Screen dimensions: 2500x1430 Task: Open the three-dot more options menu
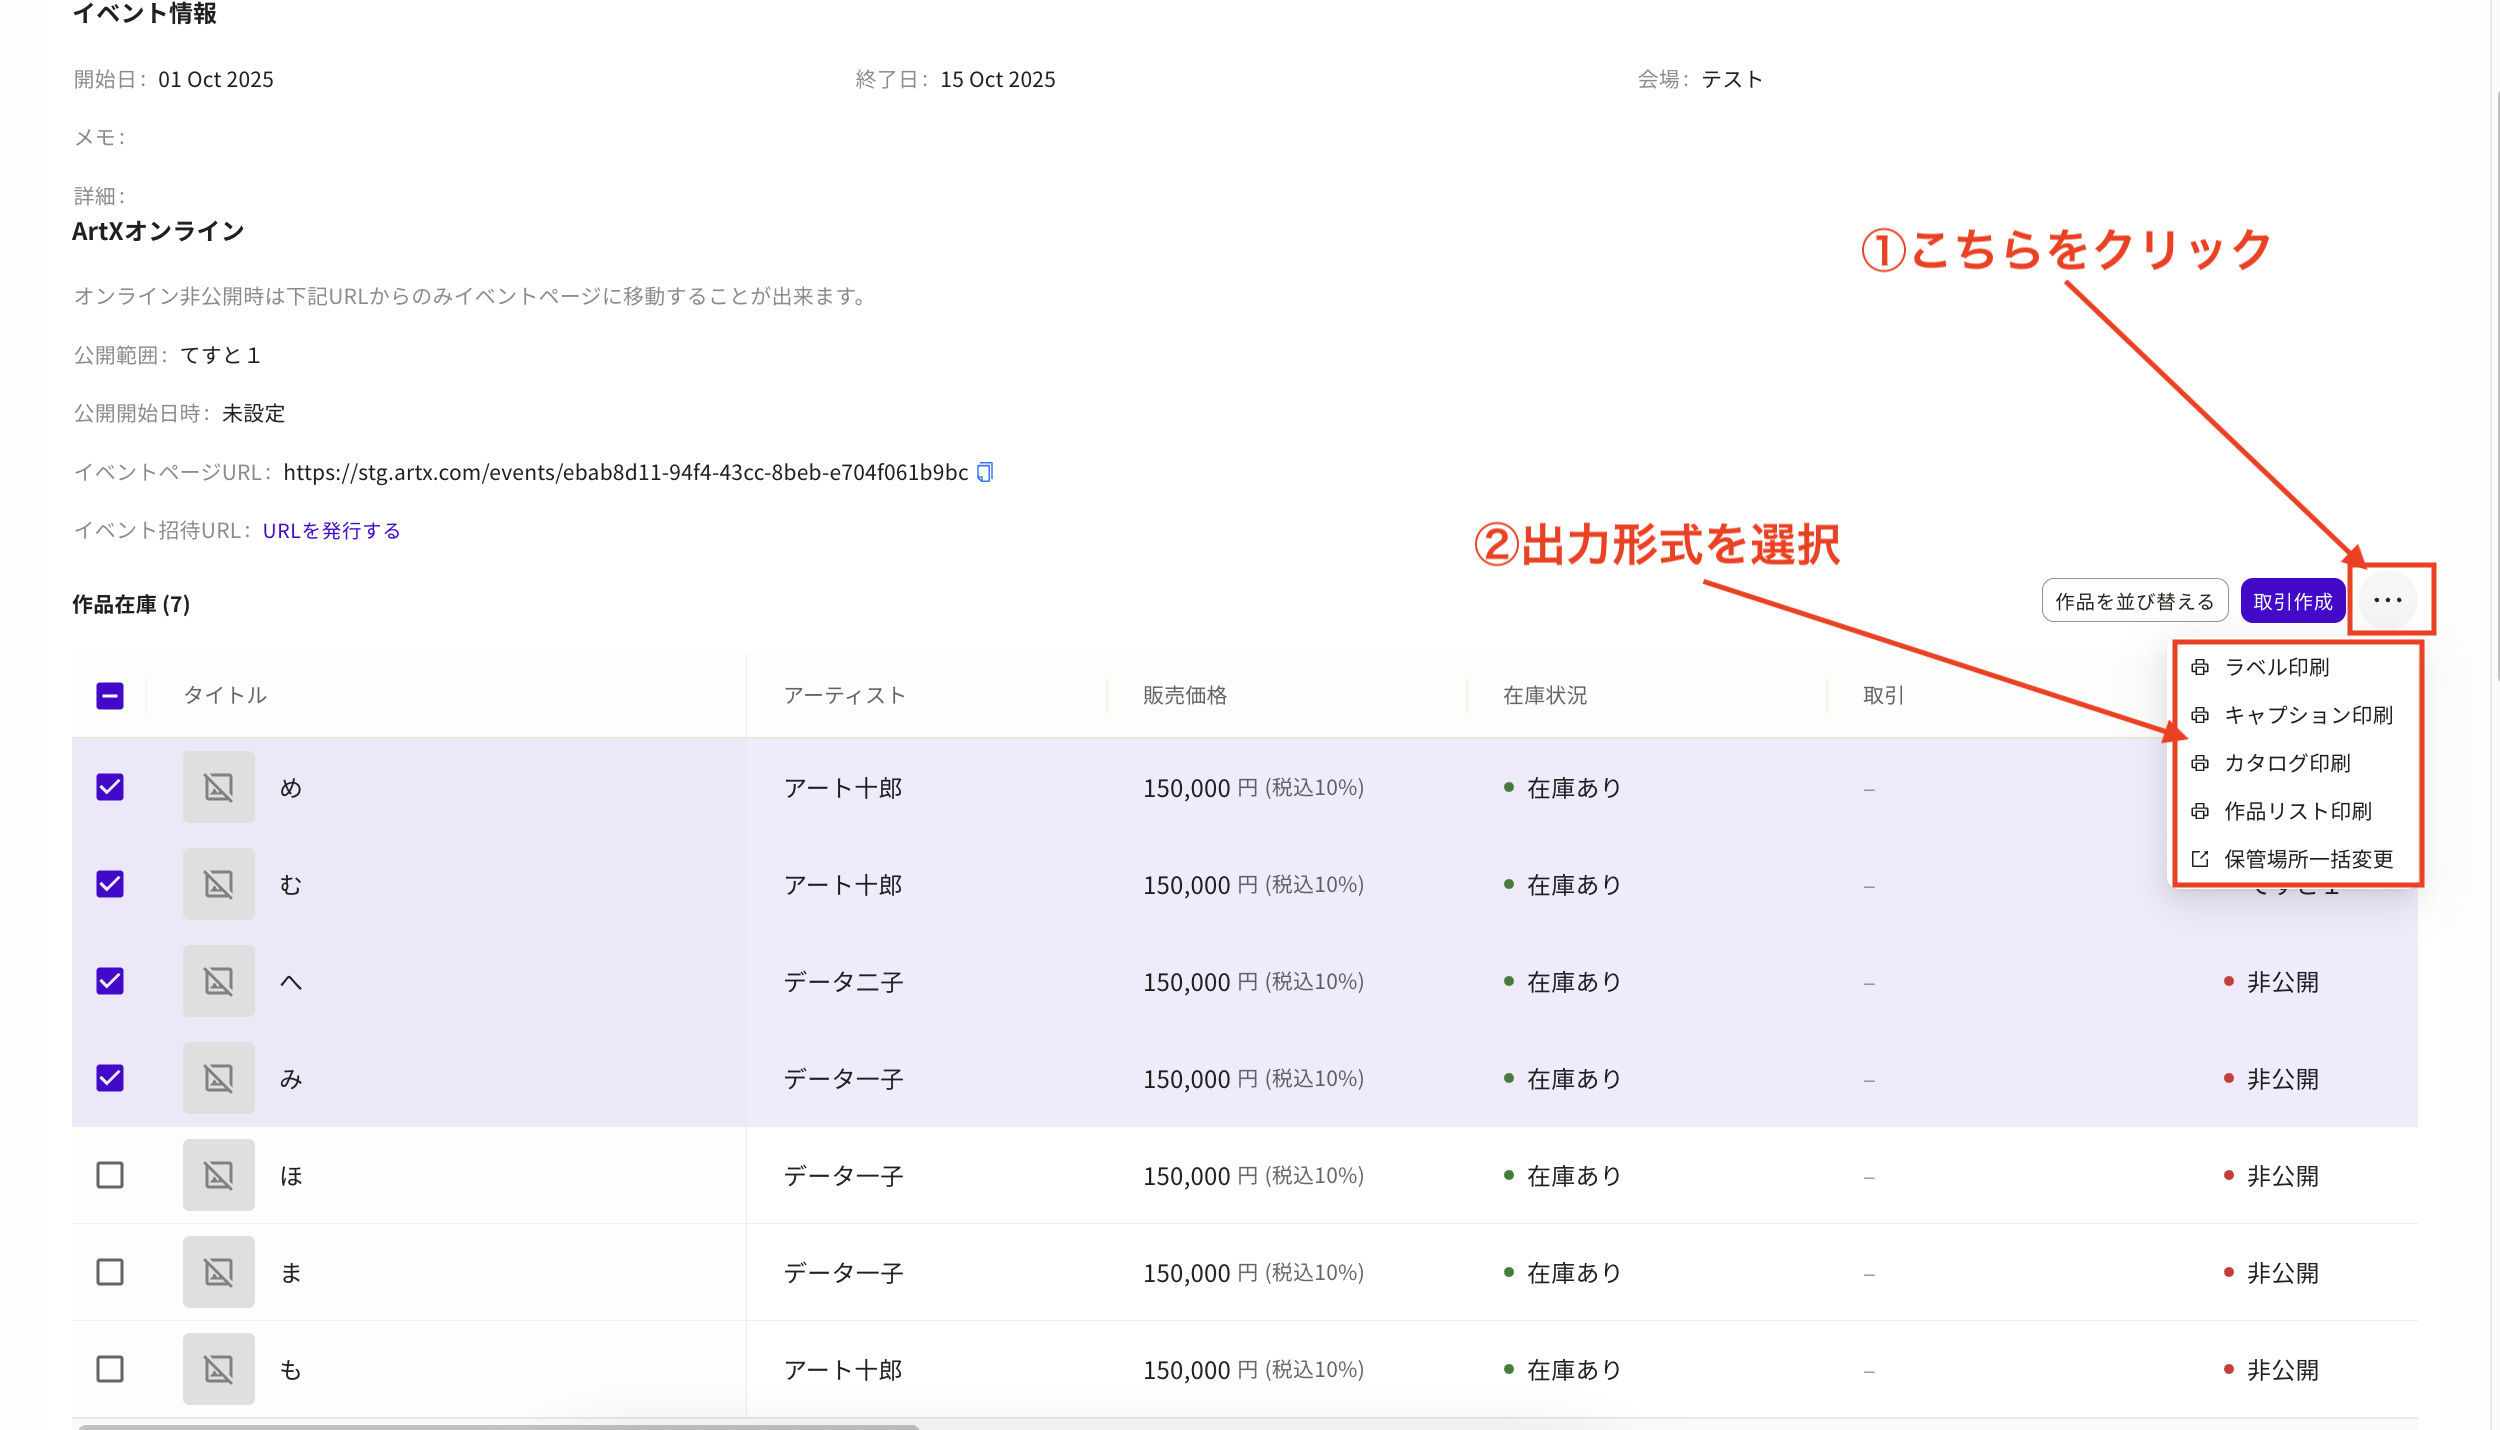coord(2387,600)
